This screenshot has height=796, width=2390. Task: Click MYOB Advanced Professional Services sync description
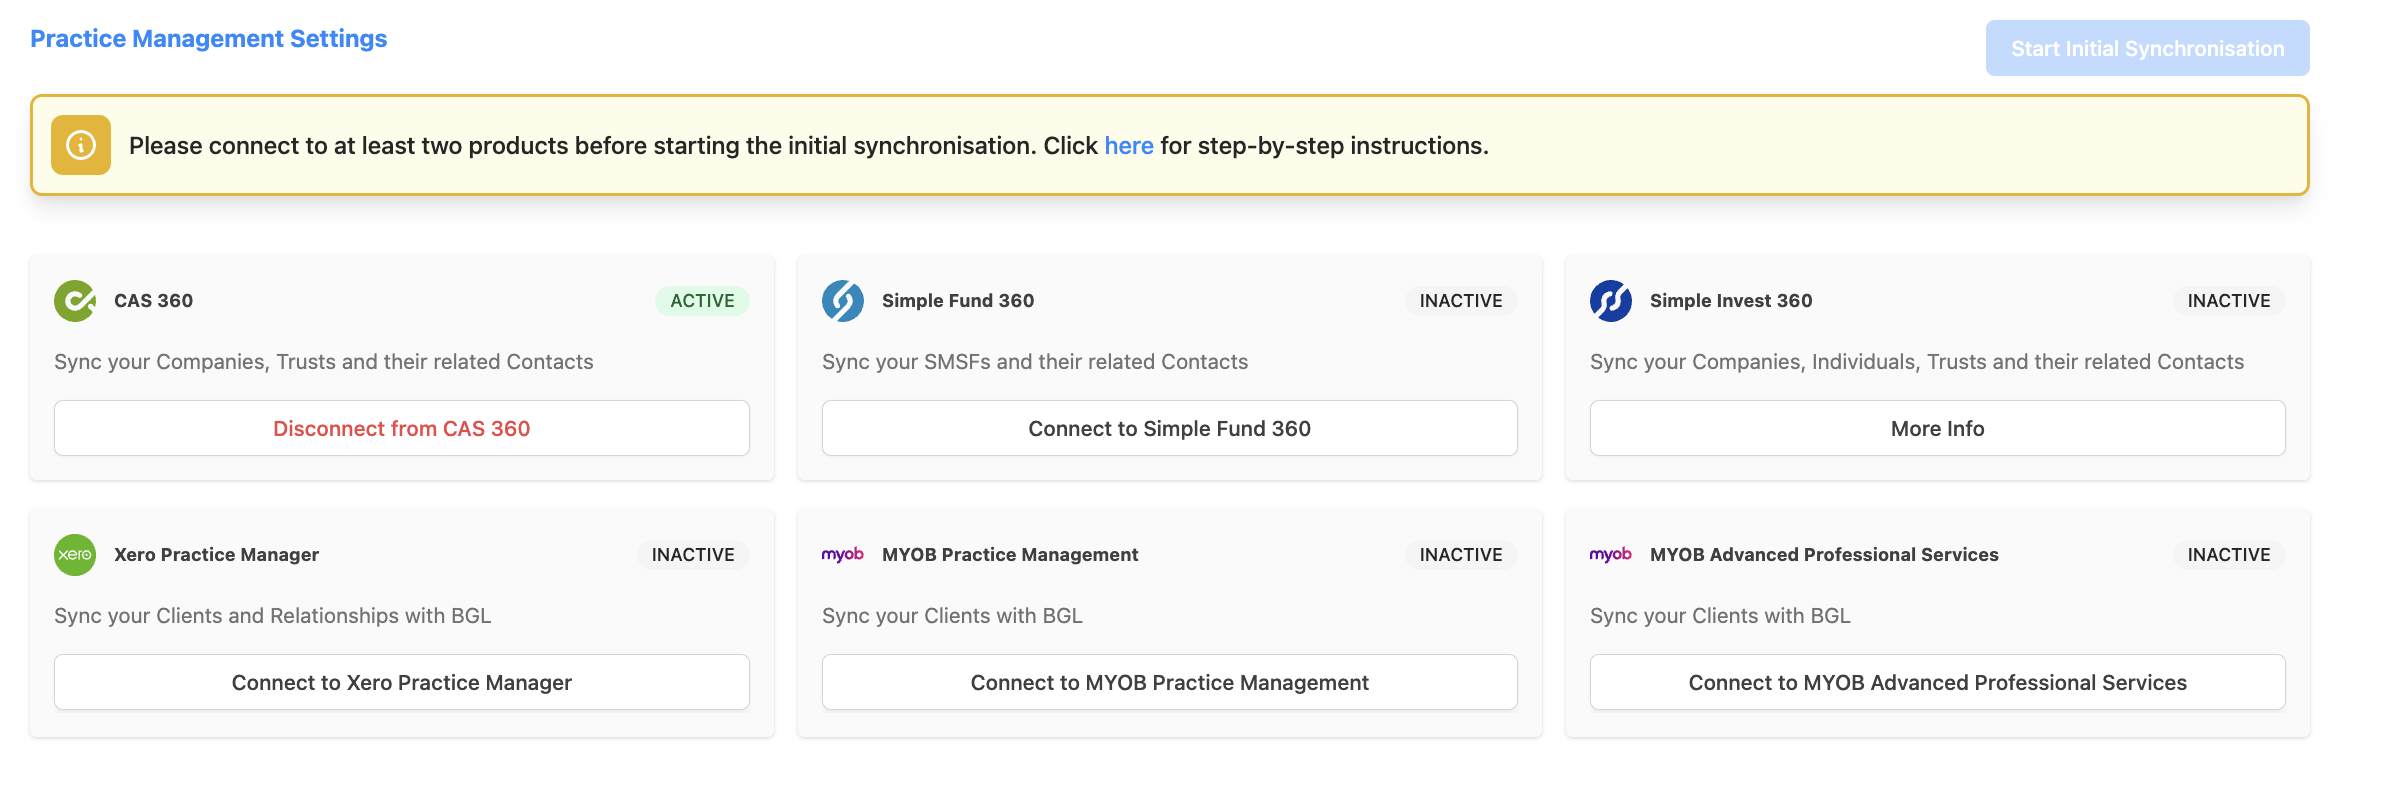point(1720,616)
